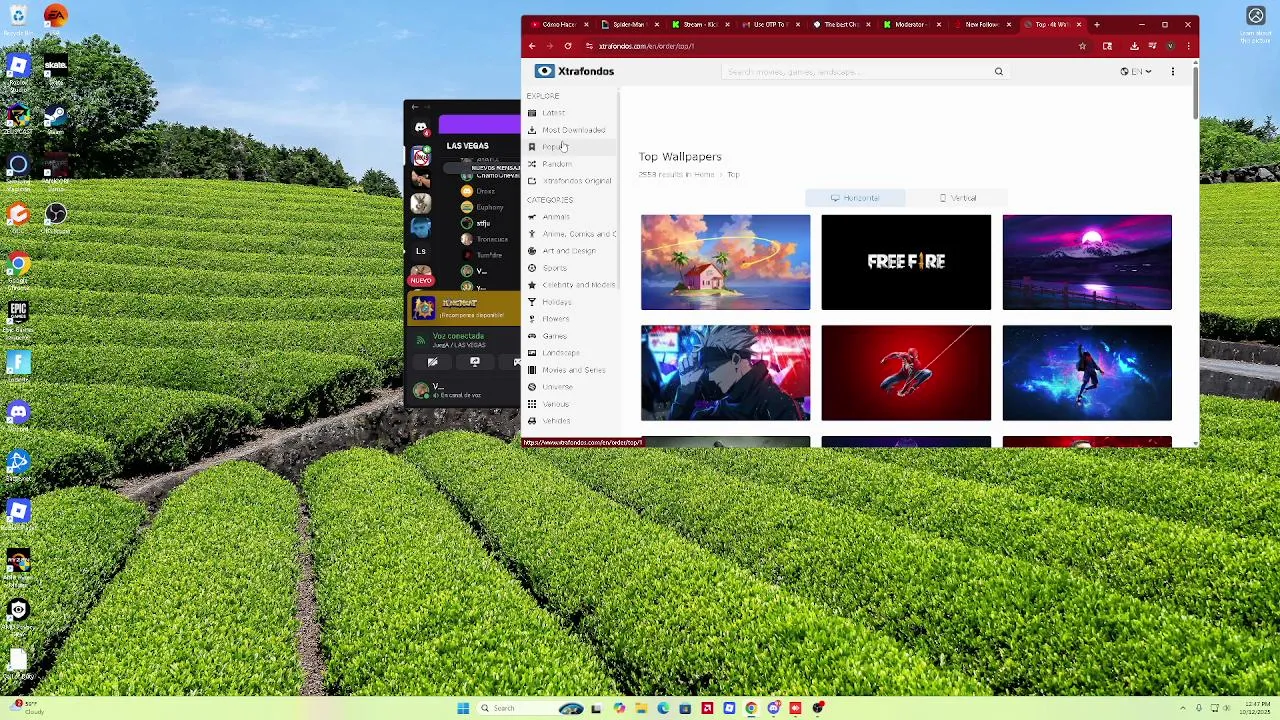Open a new browser tab
The height and width of the screenshot is (720, 1280).
point(1097,24)
